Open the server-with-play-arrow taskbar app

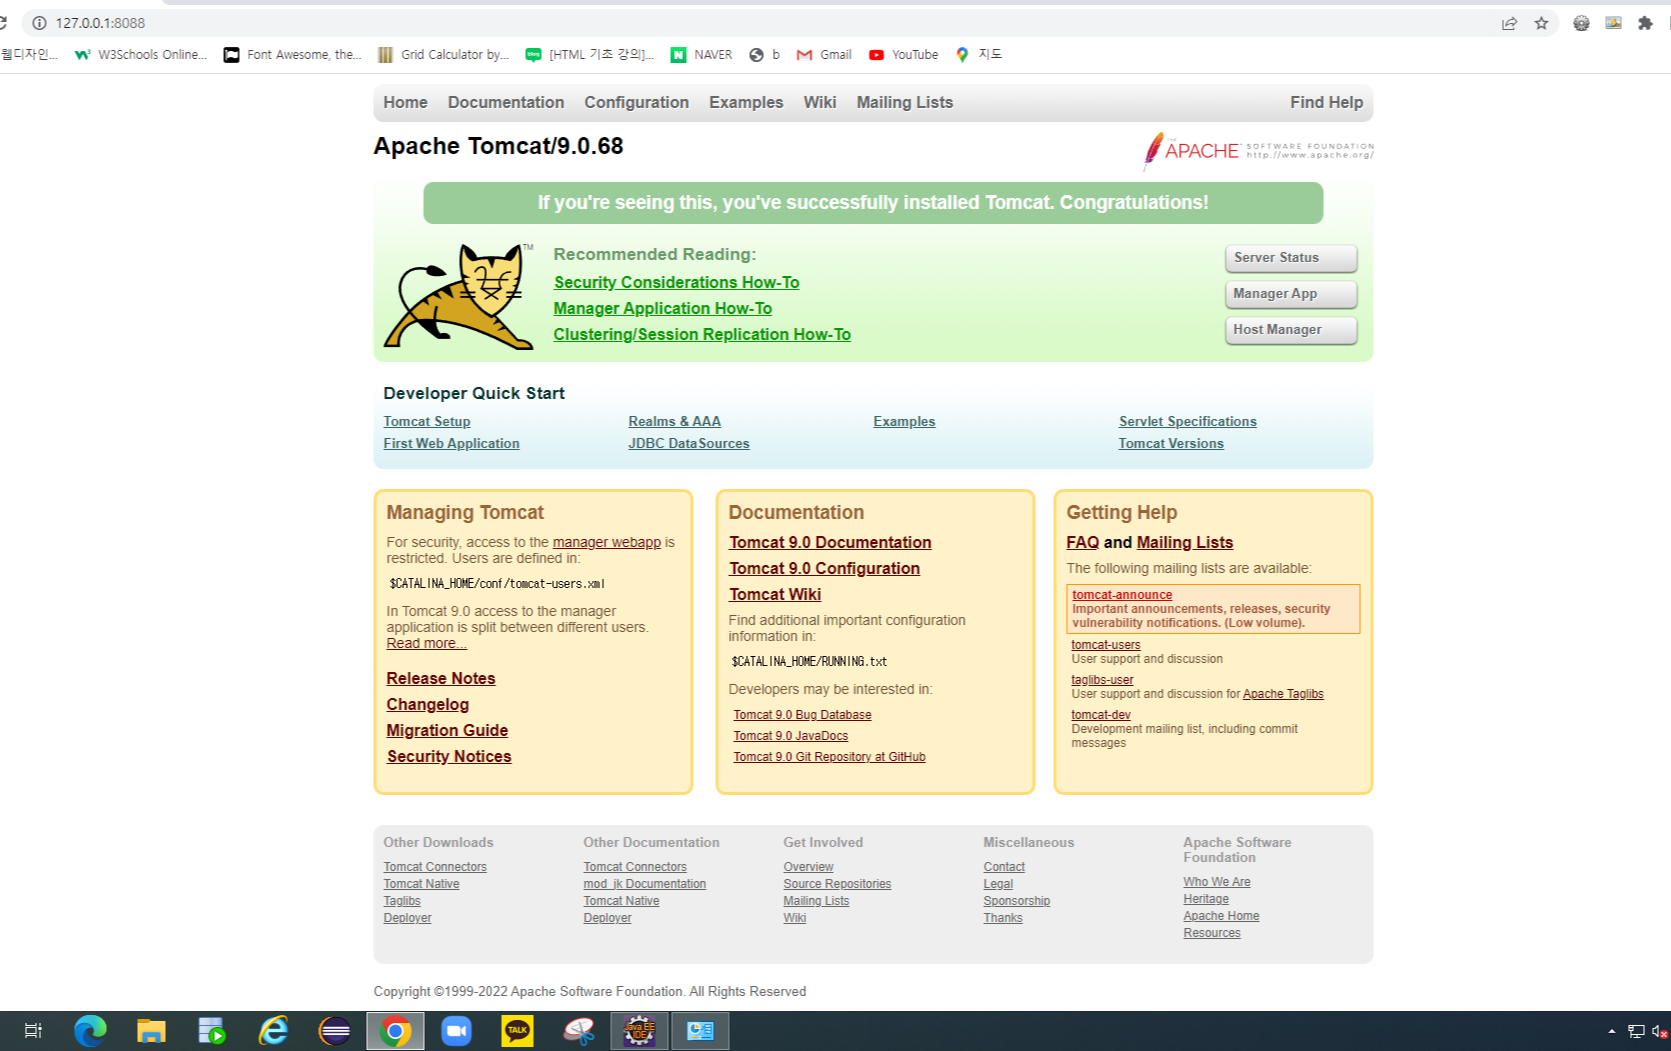coord(212,1031)
